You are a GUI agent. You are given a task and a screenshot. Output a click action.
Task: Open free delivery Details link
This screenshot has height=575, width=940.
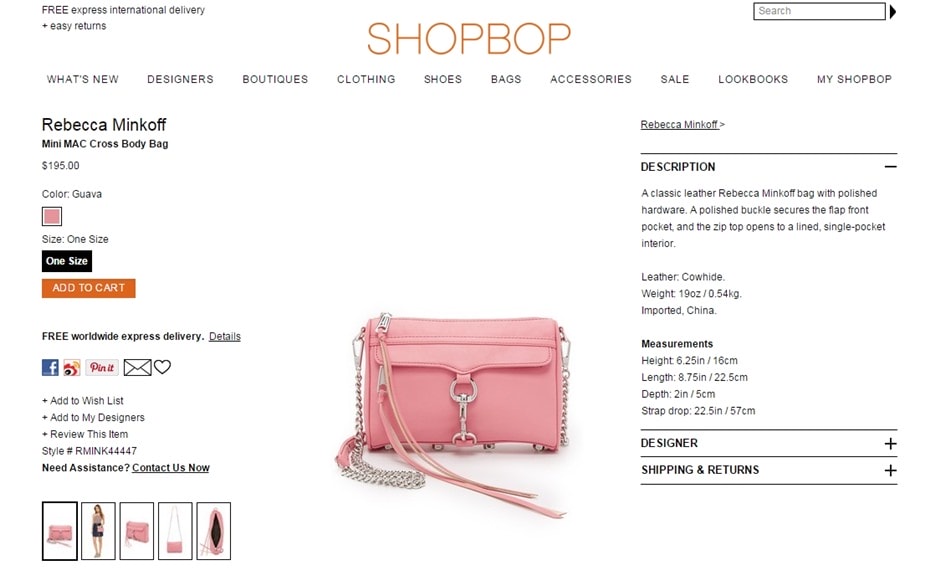[225, 336]
